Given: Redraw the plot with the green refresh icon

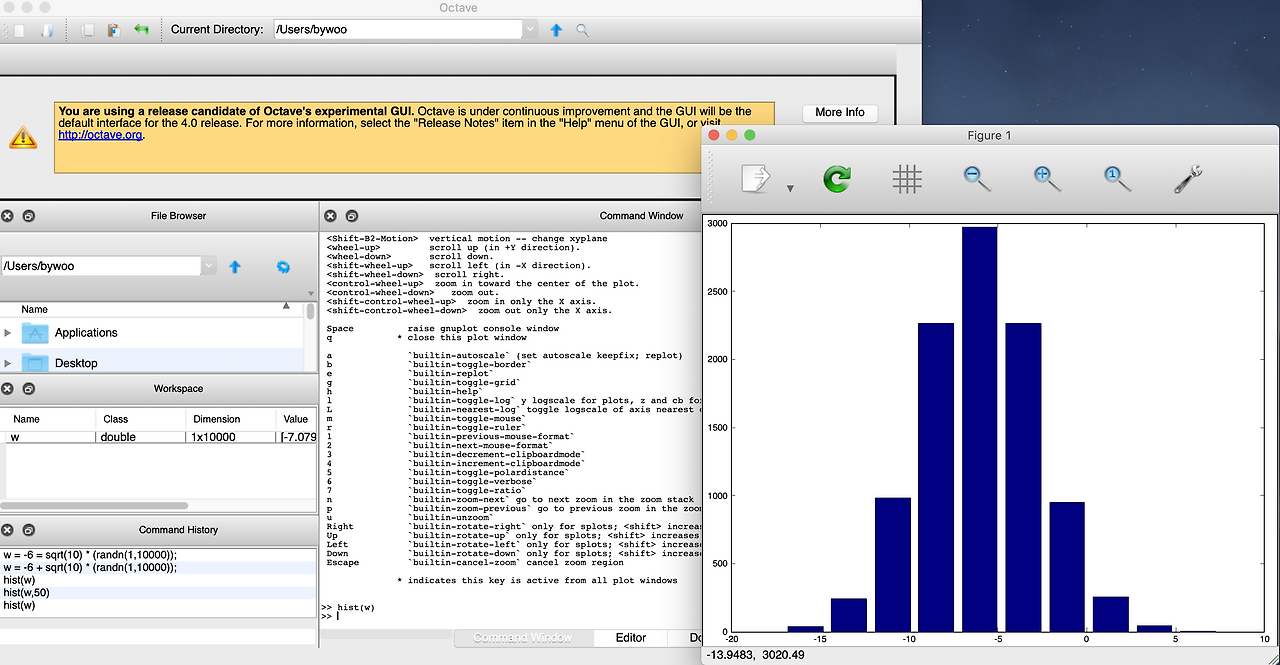Looking at the screenshot, I should pos(837,179).
